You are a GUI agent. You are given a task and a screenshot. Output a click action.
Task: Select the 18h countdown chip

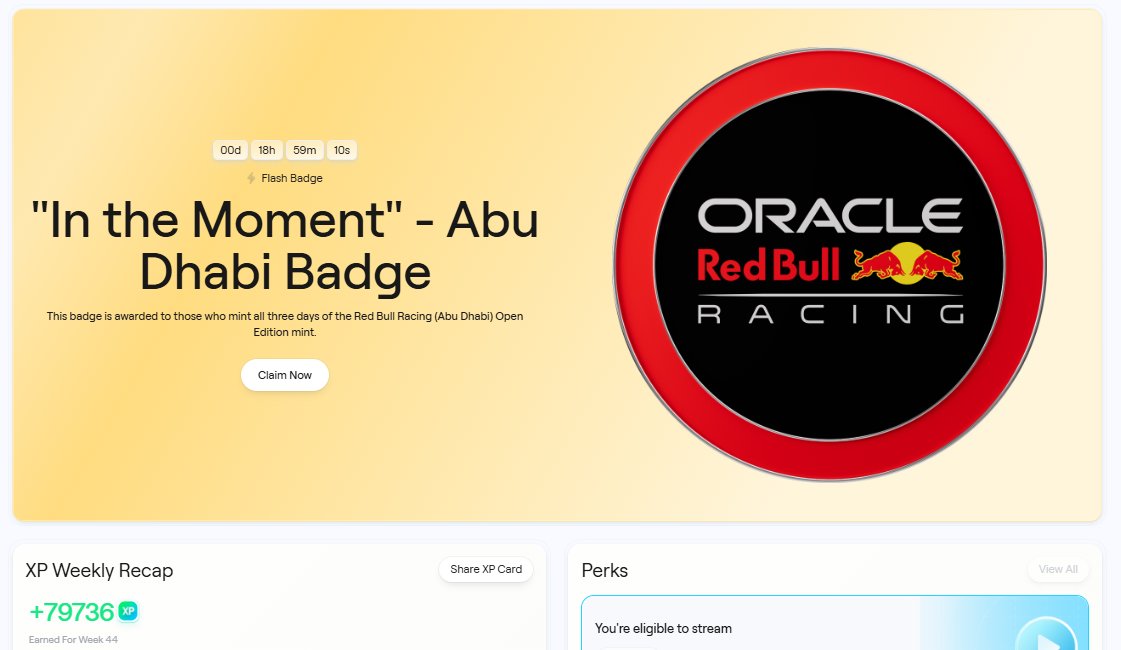pos(267,150)
